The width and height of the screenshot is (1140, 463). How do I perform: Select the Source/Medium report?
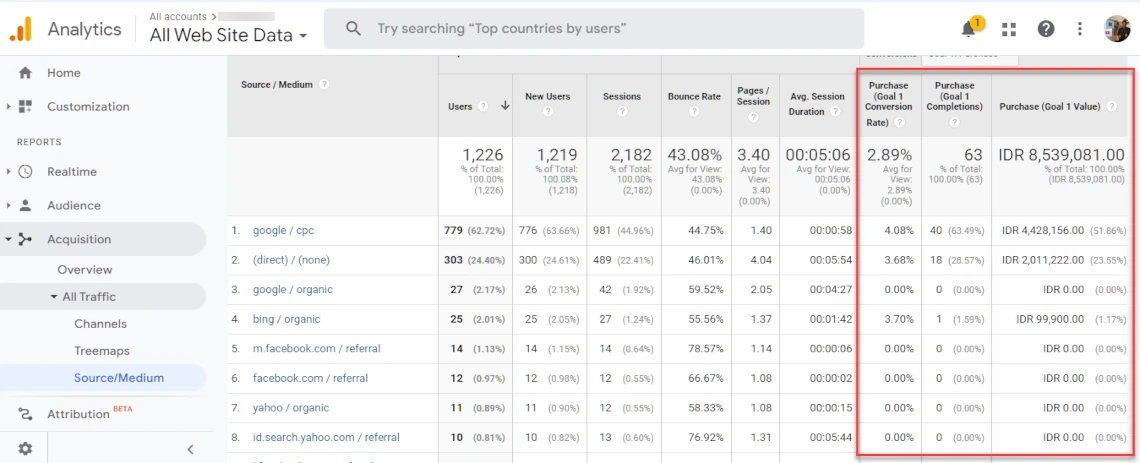coord(119,378)
